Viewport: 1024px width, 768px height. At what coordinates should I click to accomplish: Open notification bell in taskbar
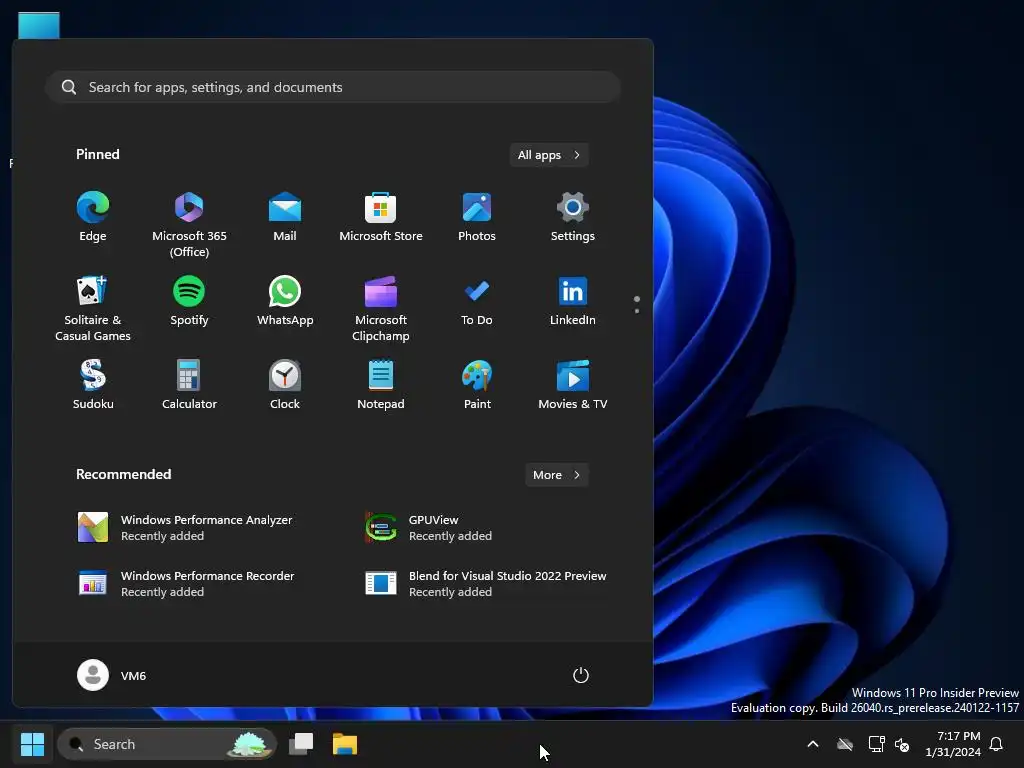(996, 744)
